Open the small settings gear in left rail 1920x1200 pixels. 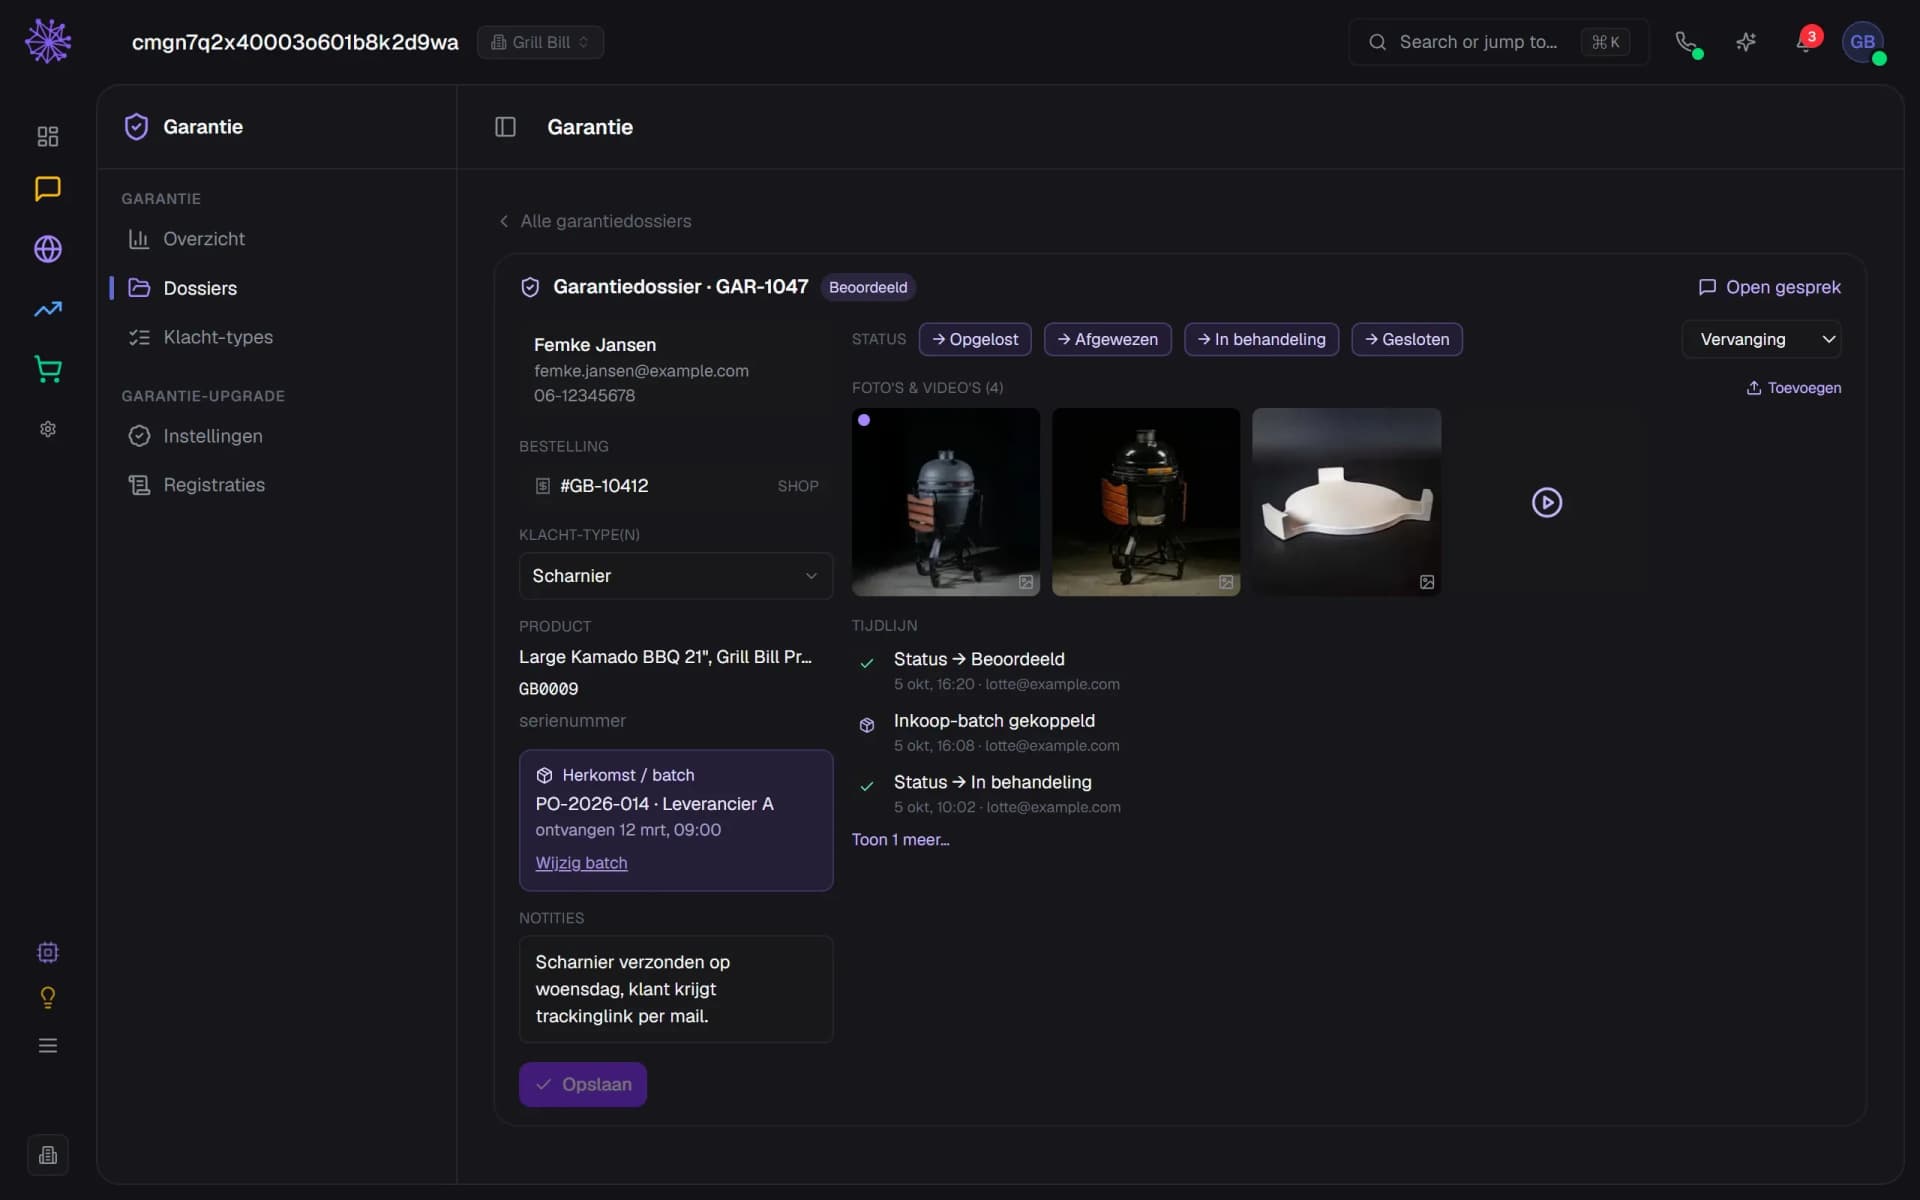47,429
